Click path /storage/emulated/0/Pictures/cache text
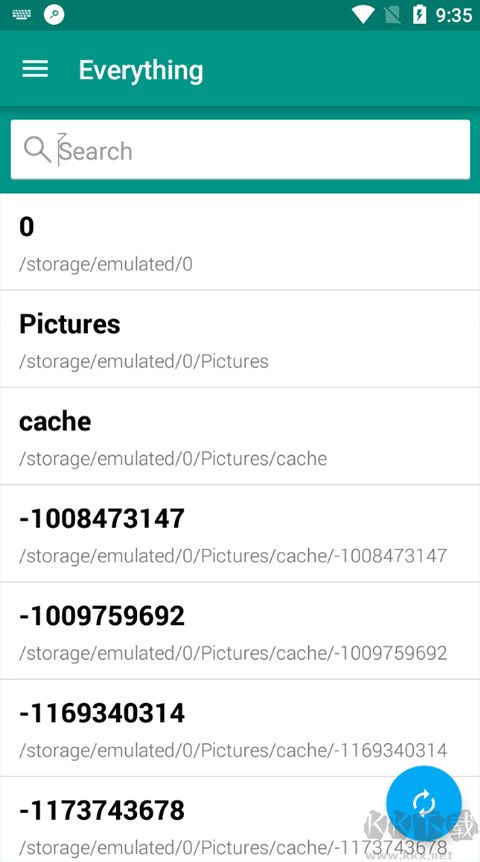The height and width of the screenshot is (862, 480). [x=173, y=458]
